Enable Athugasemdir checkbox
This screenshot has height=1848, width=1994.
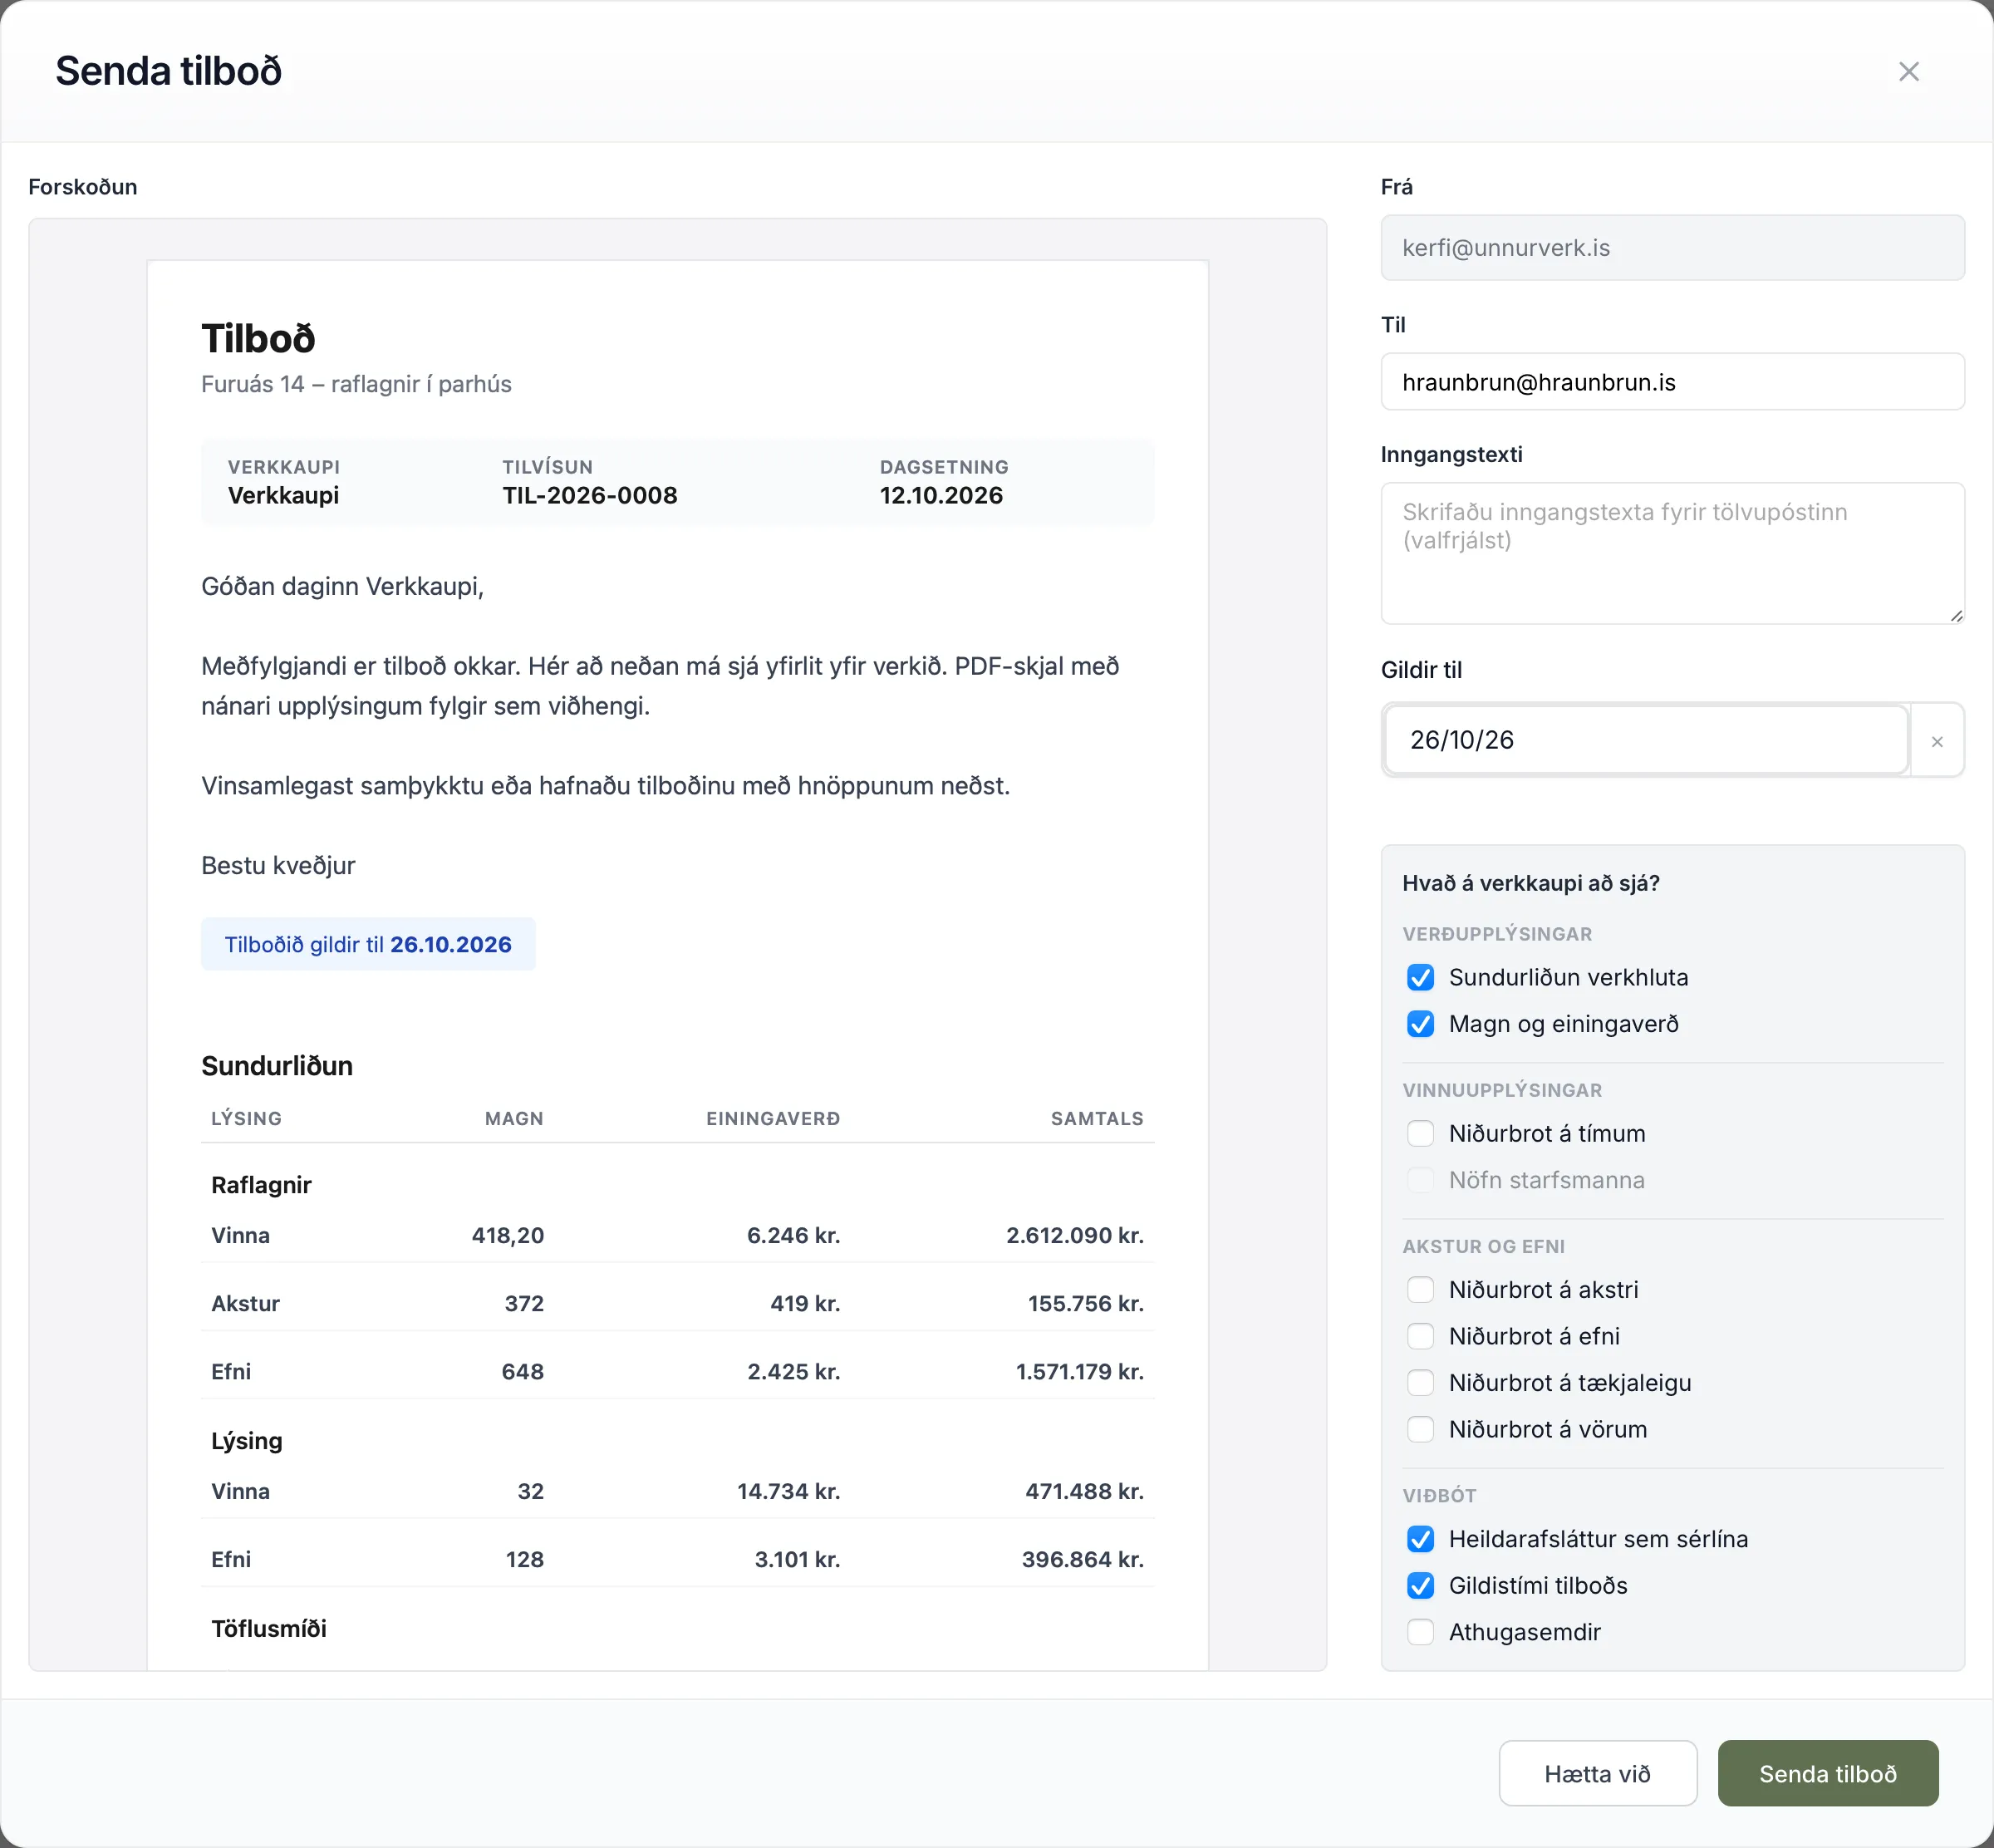(1420, 1632)
